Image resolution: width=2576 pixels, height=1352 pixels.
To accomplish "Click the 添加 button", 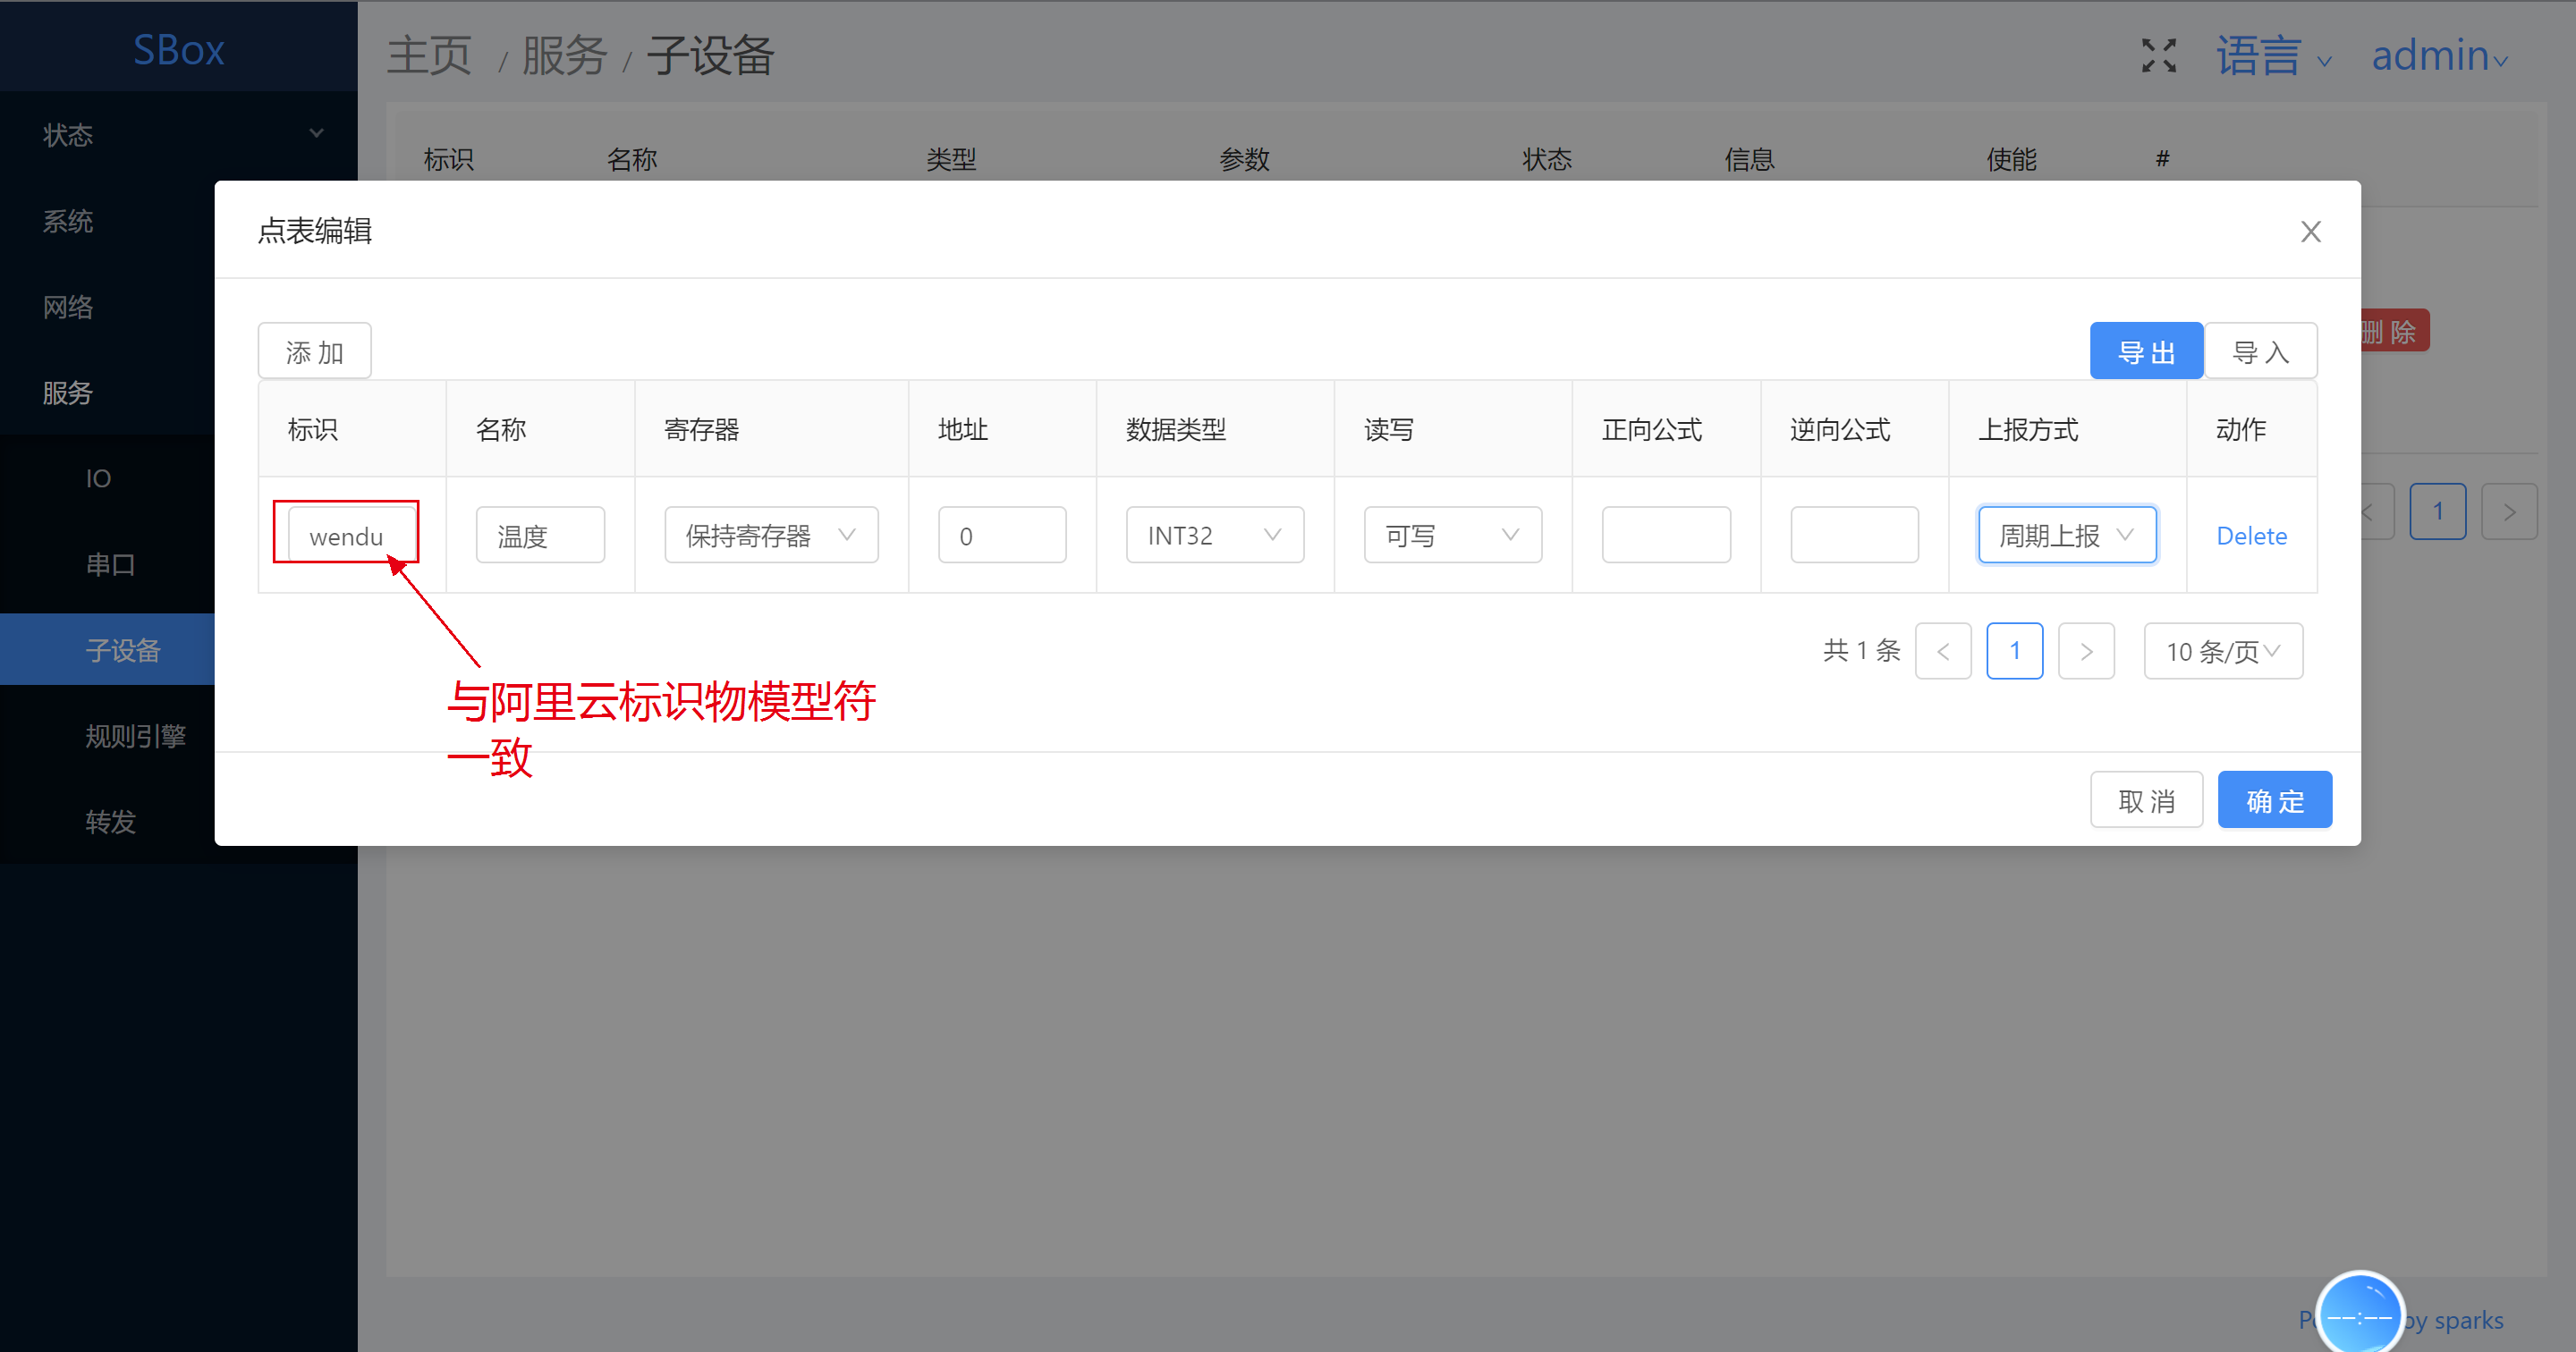I will (x=314, y=352).
